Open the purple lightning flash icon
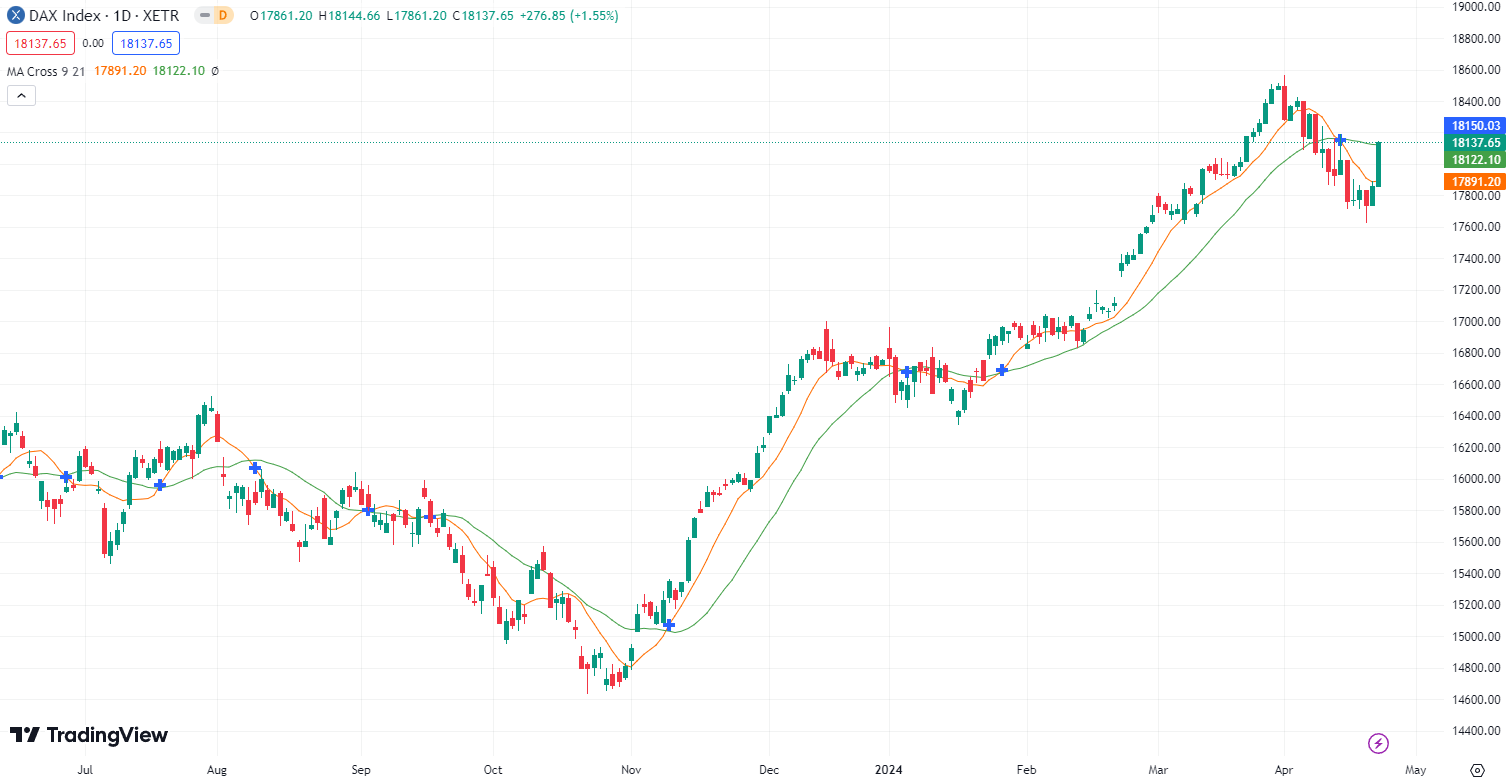The image size is (1508, 780). tap(1378, 743)
